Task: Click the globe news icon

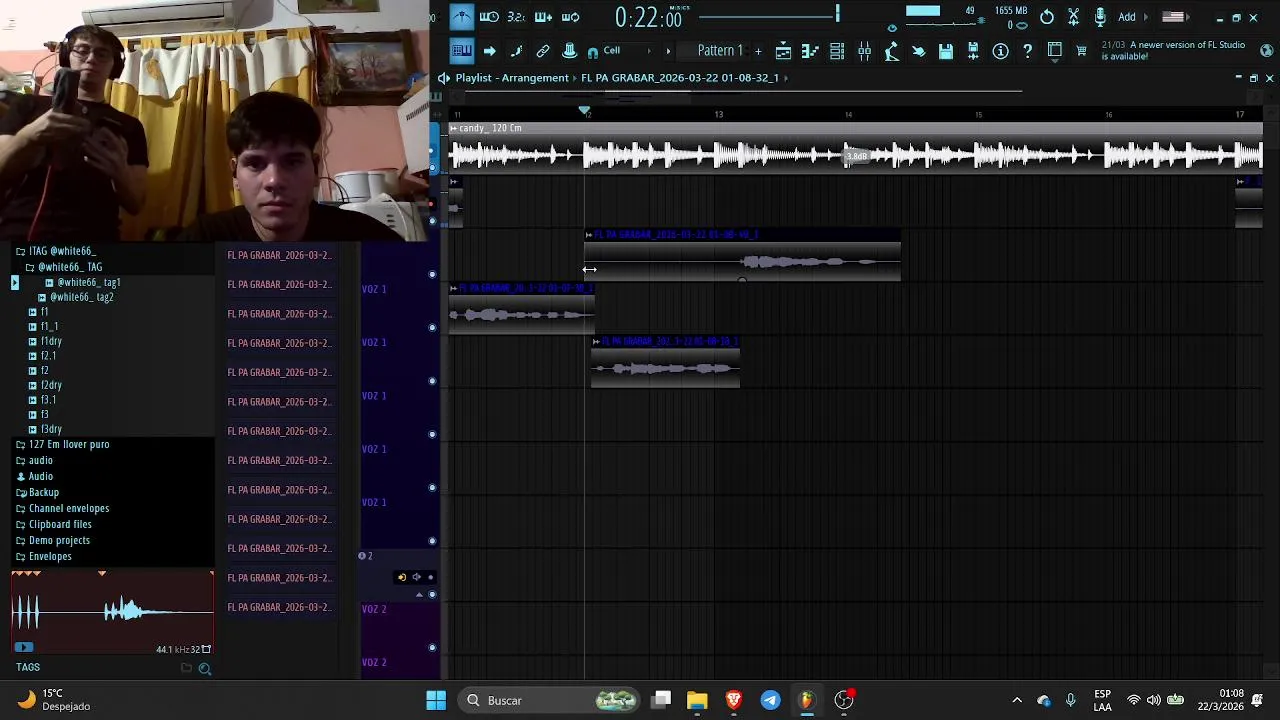Action: point(1267,50)
